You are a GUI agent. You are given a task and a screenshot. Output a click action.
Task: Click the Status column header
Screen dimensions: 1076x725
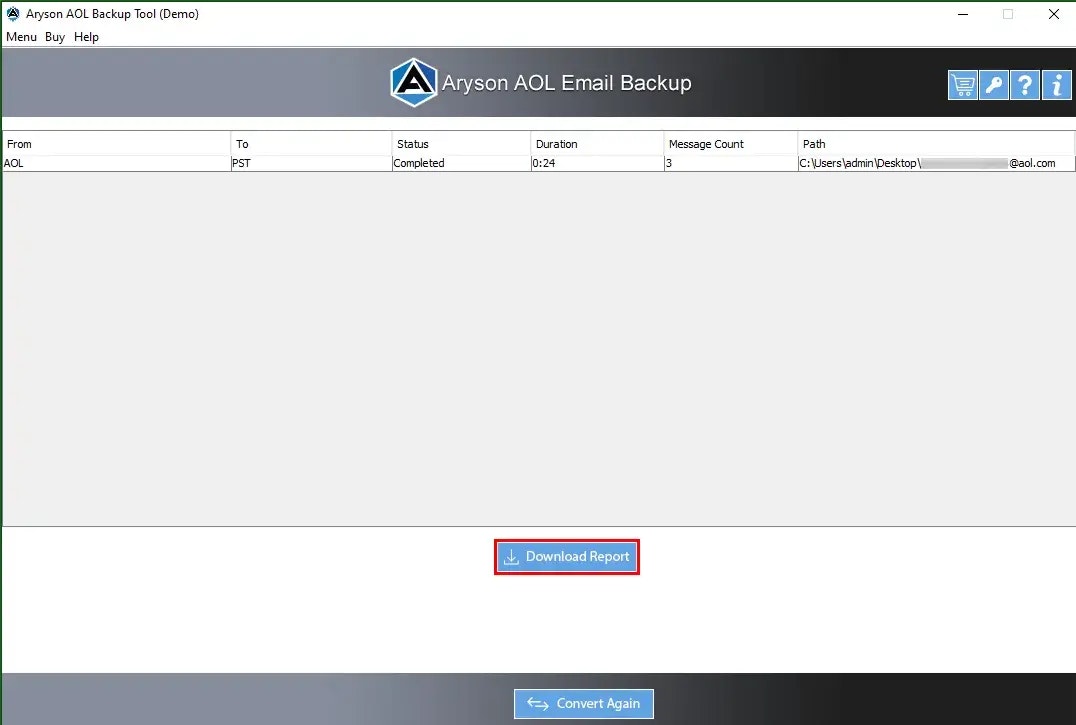[461, 144]
